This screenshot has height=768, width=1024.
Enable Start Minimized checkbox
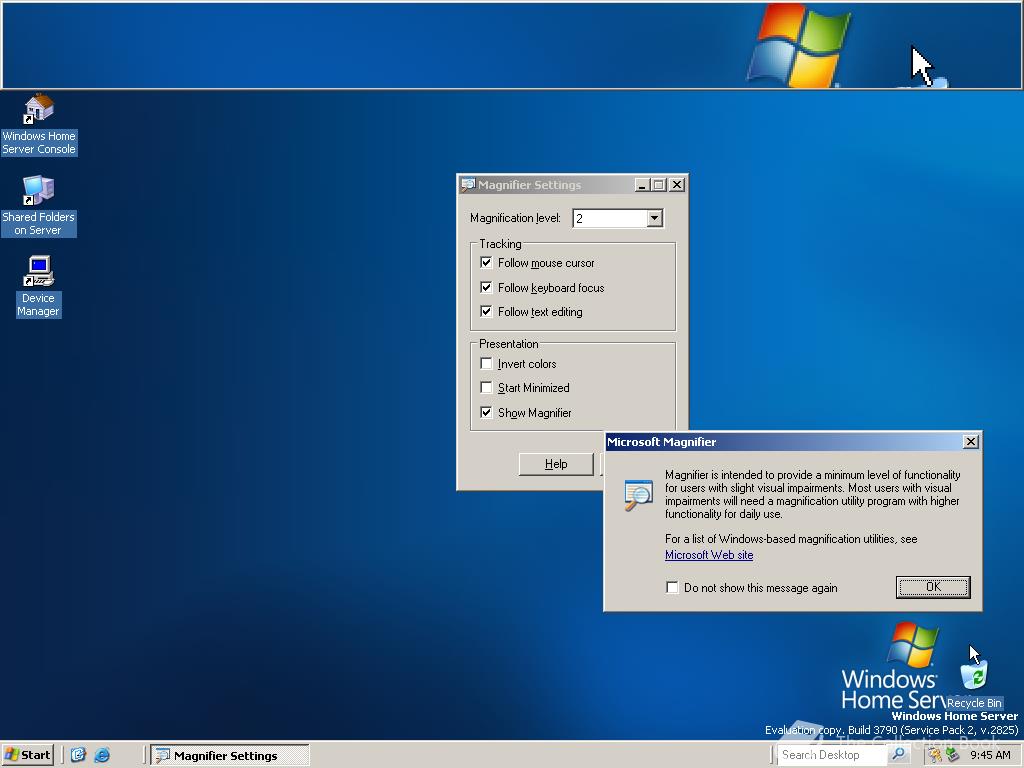coord(486,387)
